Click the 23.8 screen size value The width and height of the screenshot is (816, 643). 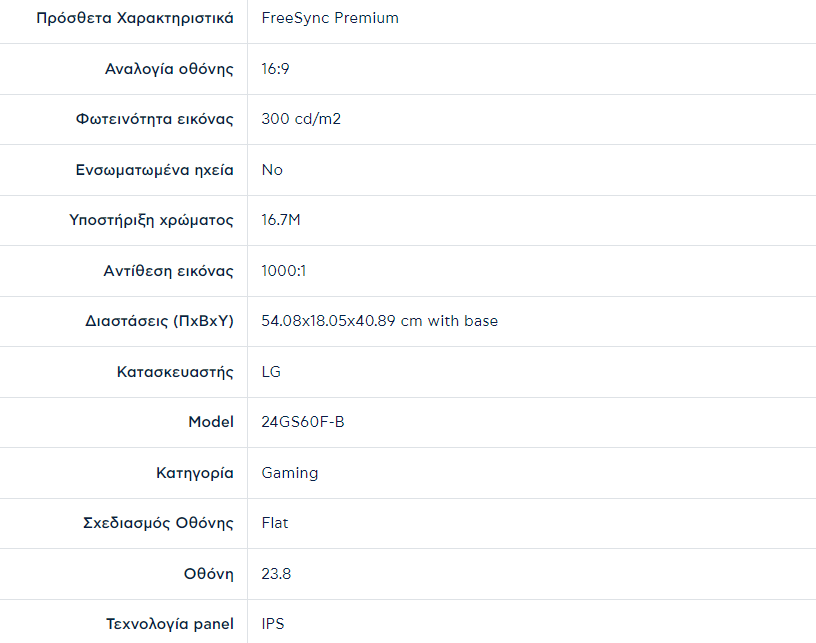tap(276, 574)
